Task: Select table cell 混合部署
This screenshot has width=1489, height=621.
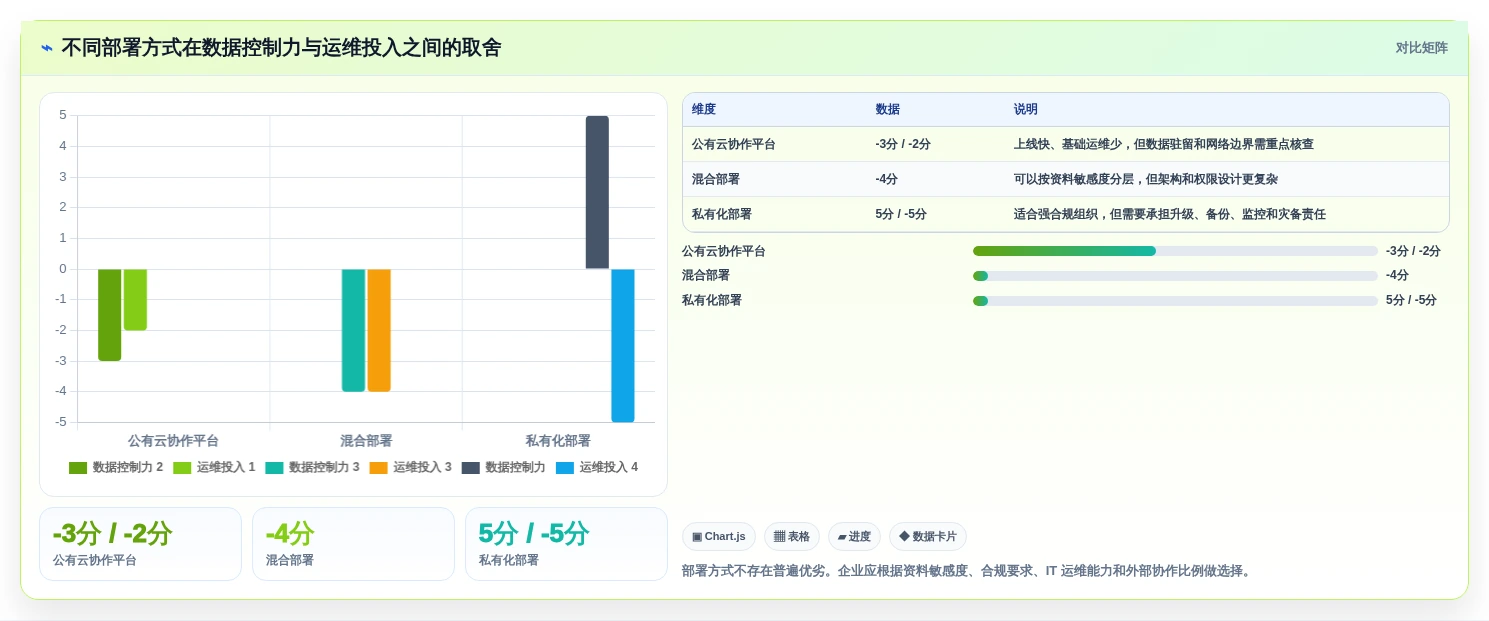Action: pyautogui.click(x=716, y=179)
